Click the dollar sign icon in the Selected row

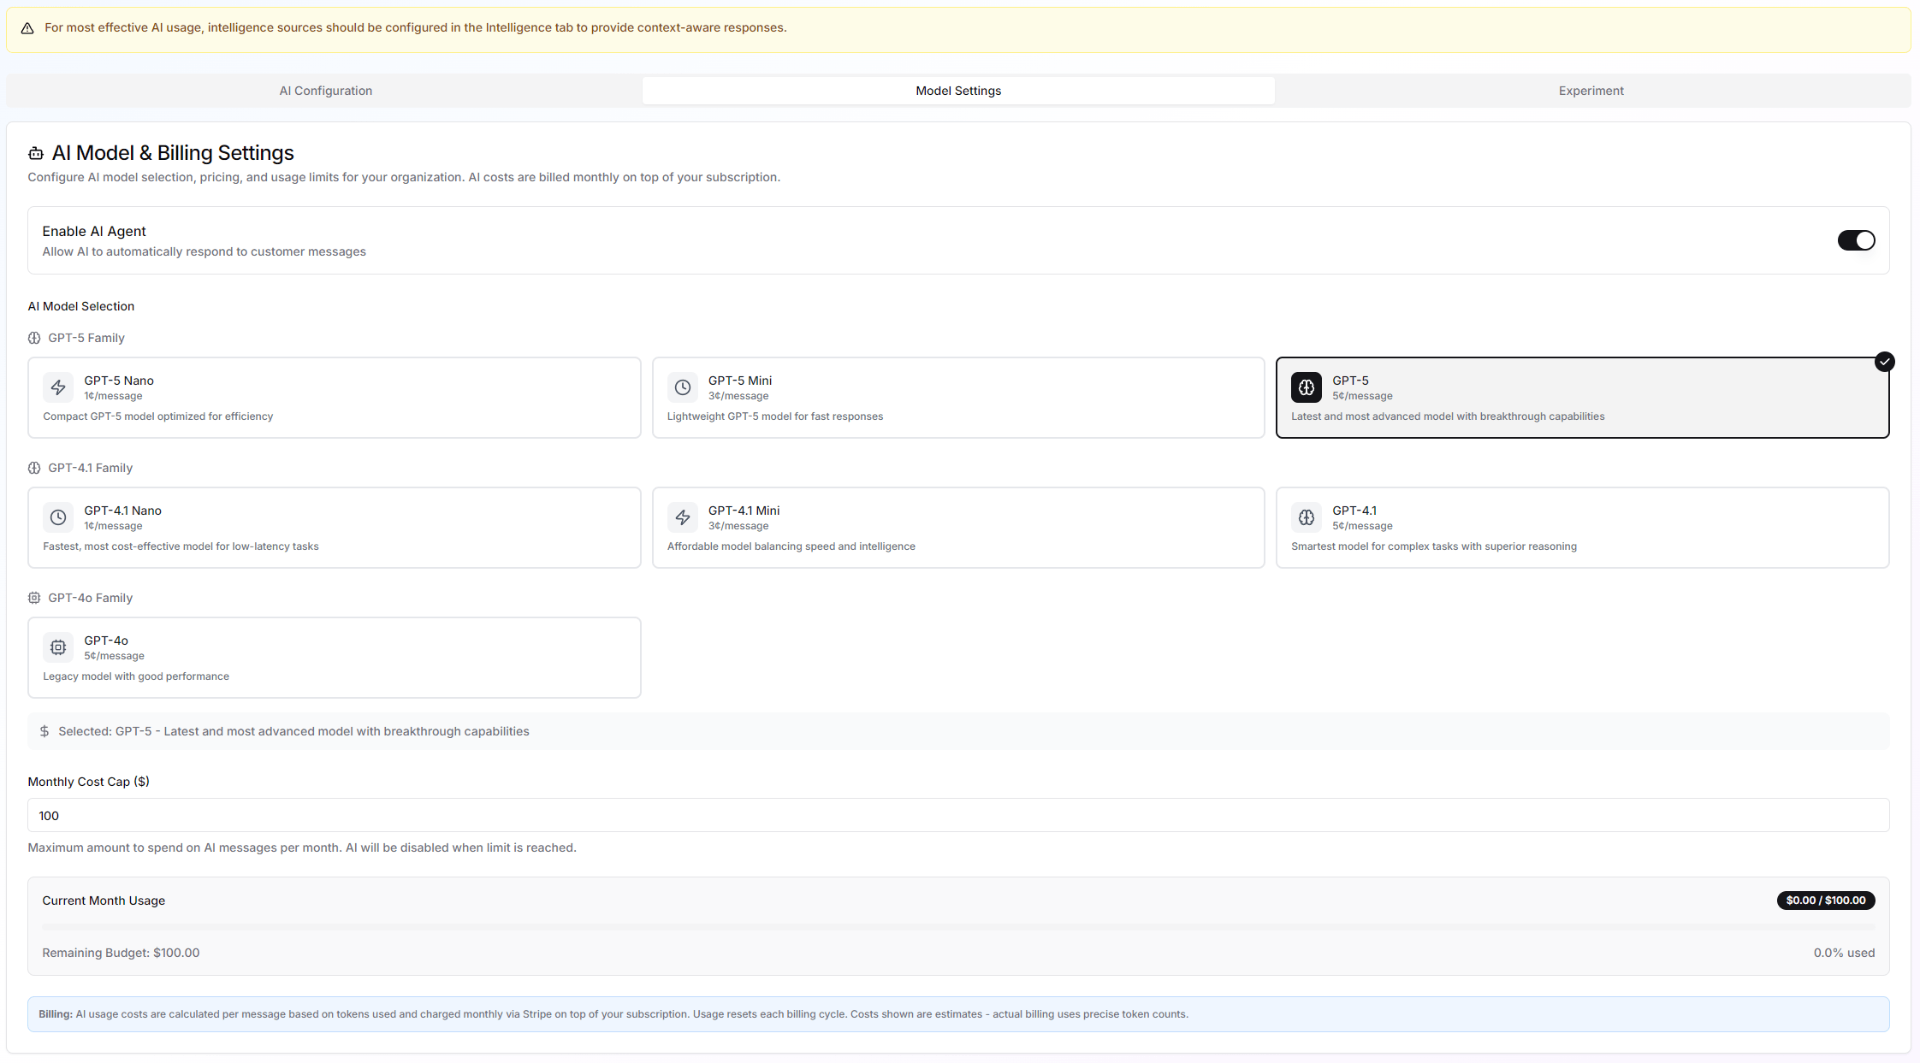click(44, 732)
